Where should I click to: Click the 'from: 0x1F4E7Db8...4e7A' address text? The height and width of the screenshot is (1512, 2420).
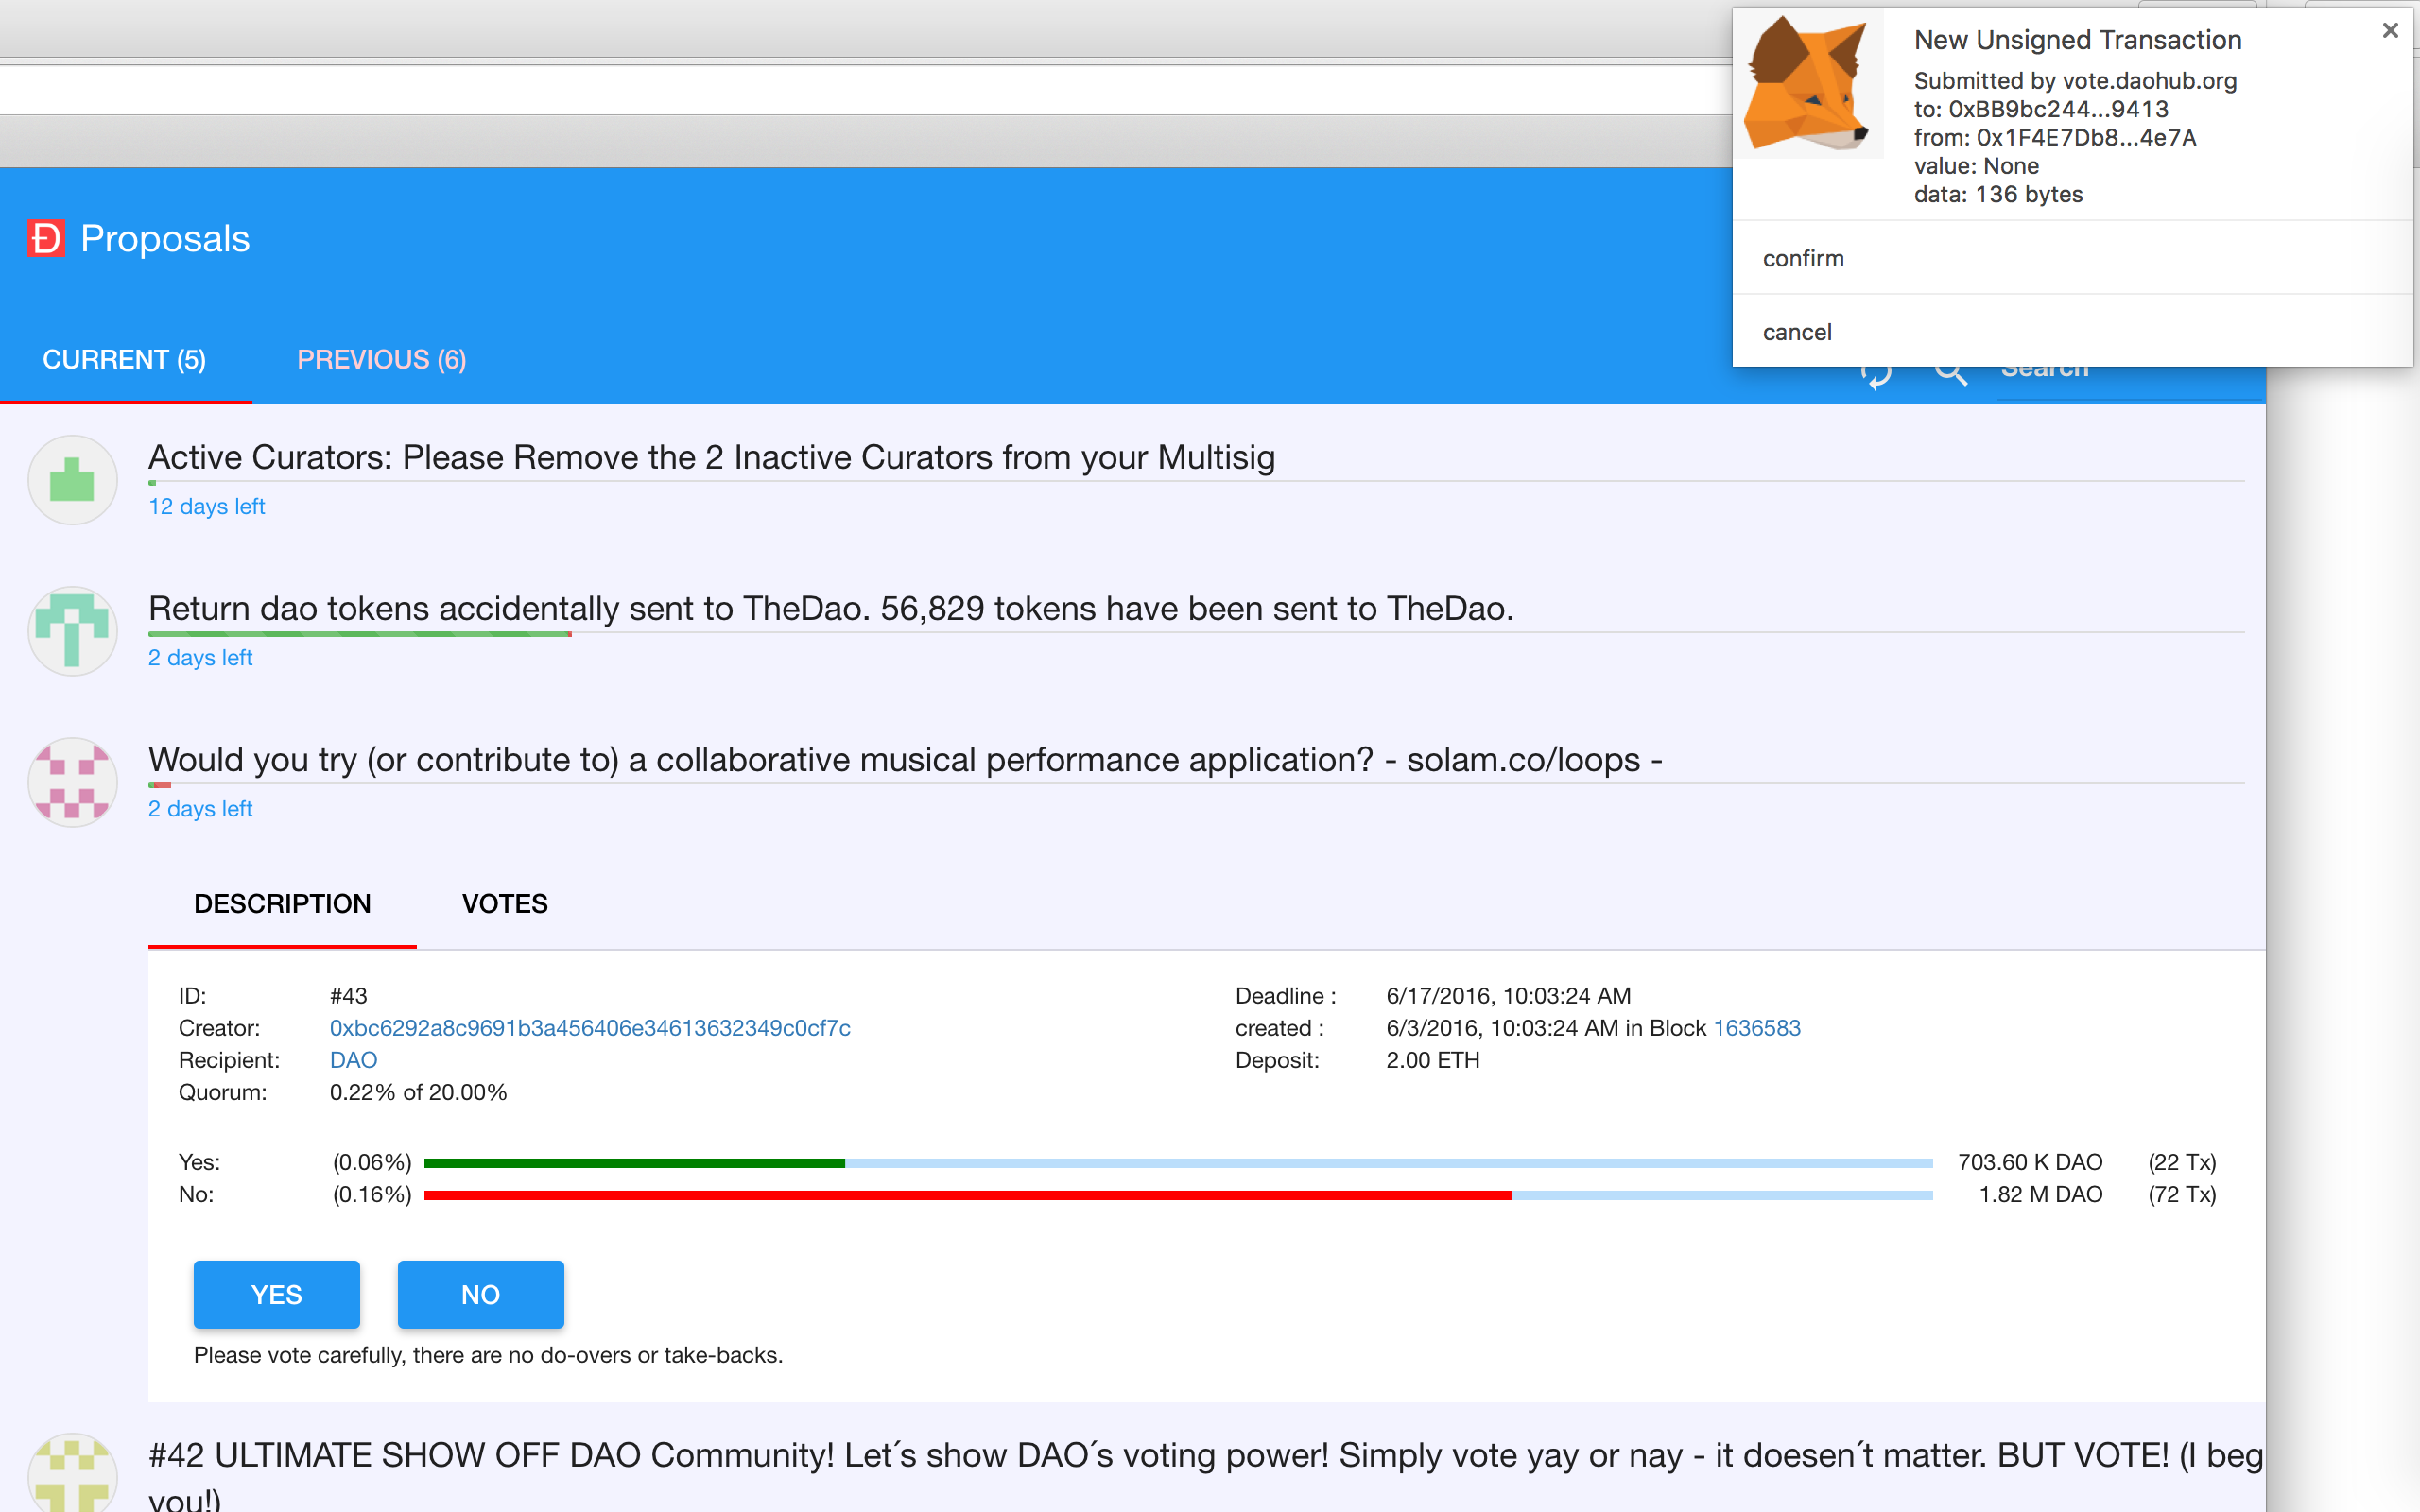coord(2055,137)
